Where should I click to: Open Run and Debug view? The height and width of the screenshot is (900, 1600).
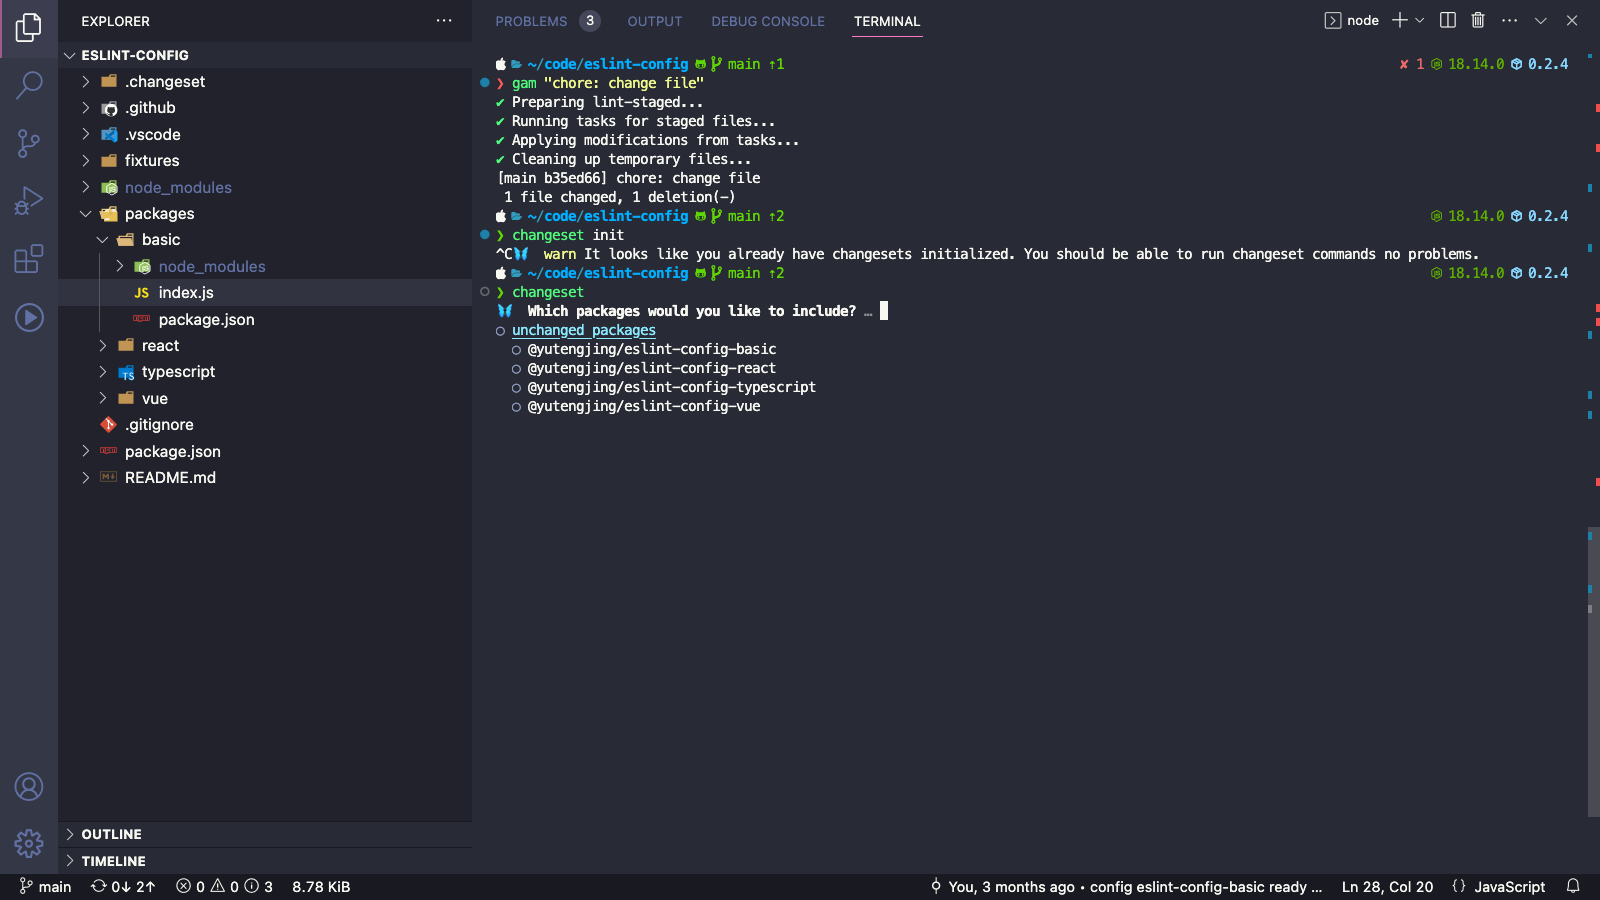tap(29, 201)
